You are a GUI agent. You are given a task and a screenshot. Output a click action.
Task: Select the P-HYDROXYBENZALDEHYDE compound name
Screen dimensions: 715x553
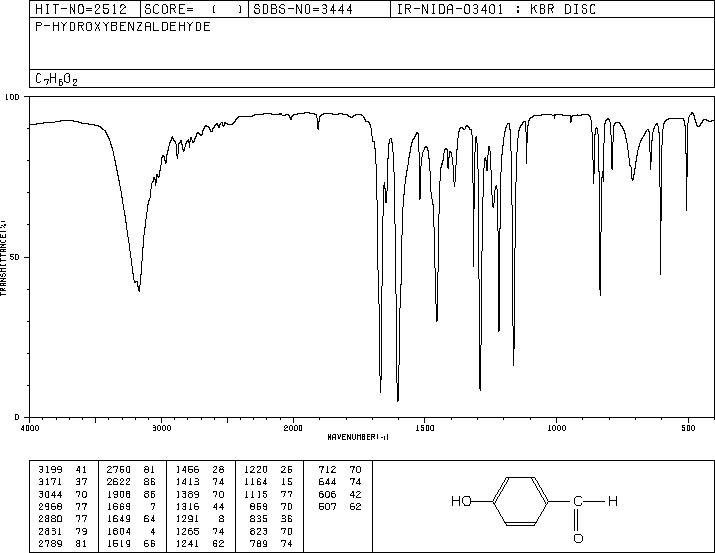(123, 26)
